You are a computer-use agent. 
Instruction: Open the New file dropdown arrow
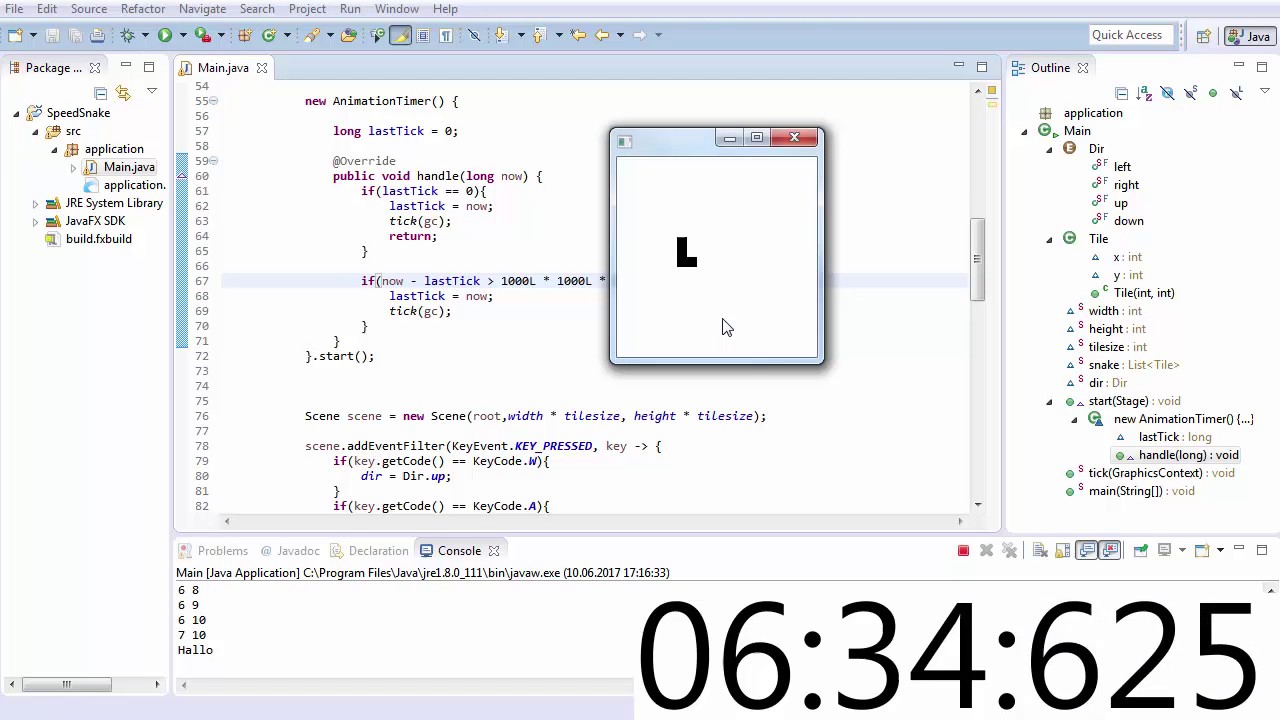click(x=34, y=35)
